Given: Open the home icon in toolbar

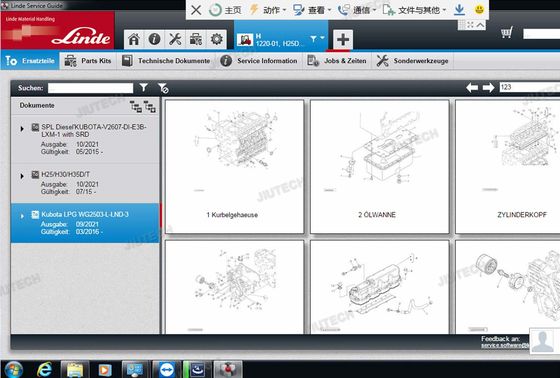Looking at the screenshot, I should (x=134, y=39).
